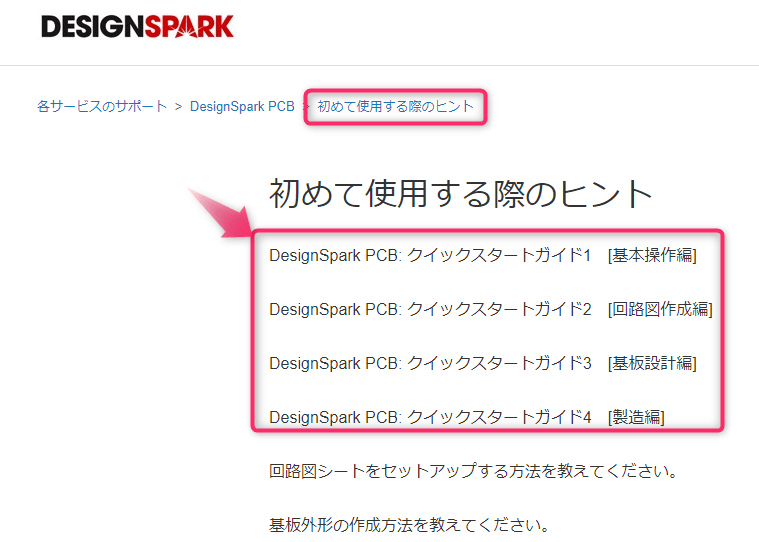
Task: Open 各サービスのサポート breadcrumb link
Action: (102, 106)
